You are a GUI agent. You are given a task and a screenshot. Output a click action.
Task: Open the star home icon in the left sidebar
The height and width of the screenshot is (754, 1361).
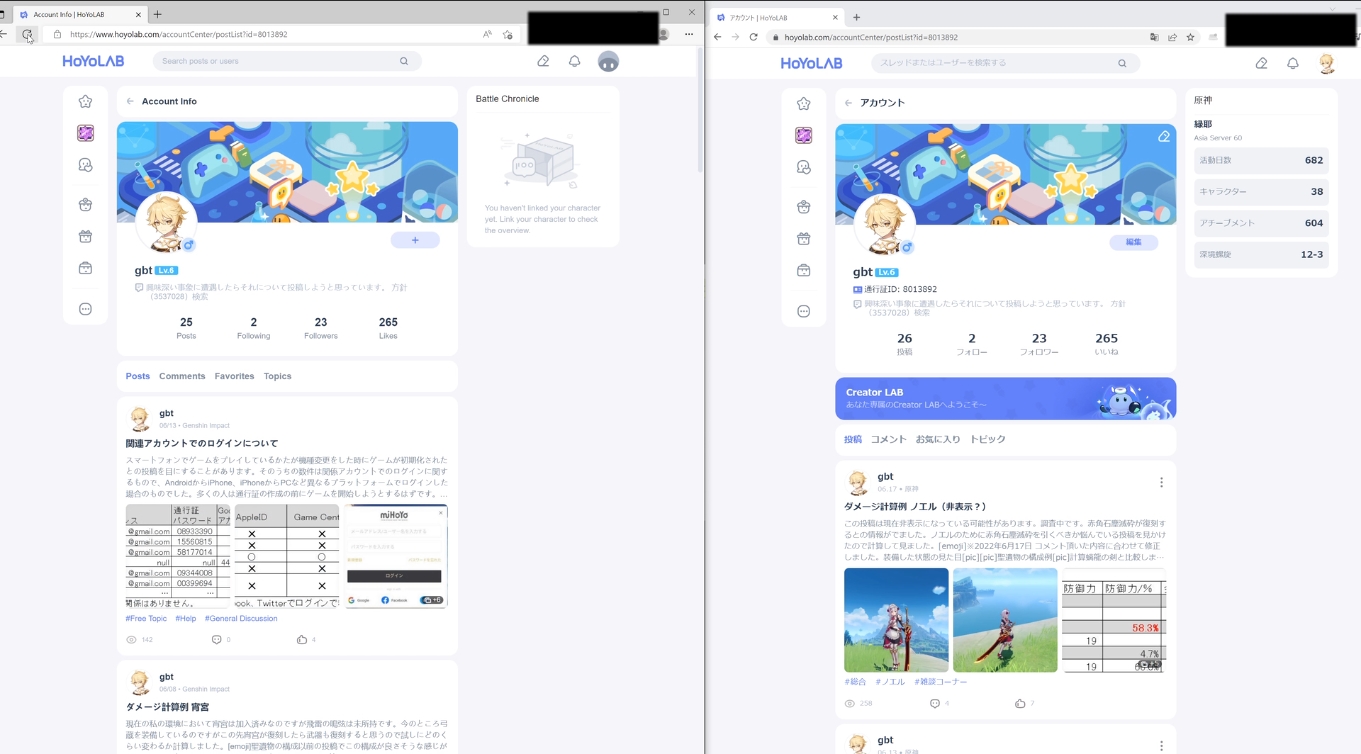(x=85, y=101)
